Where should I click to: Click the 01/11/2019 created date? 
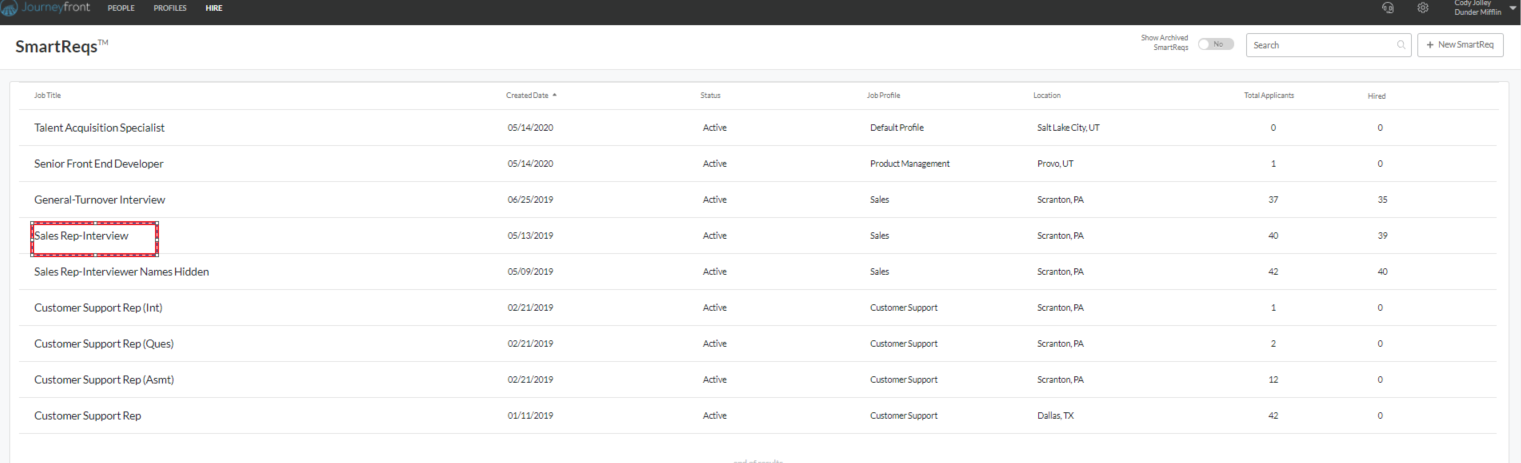pos(530,416)
